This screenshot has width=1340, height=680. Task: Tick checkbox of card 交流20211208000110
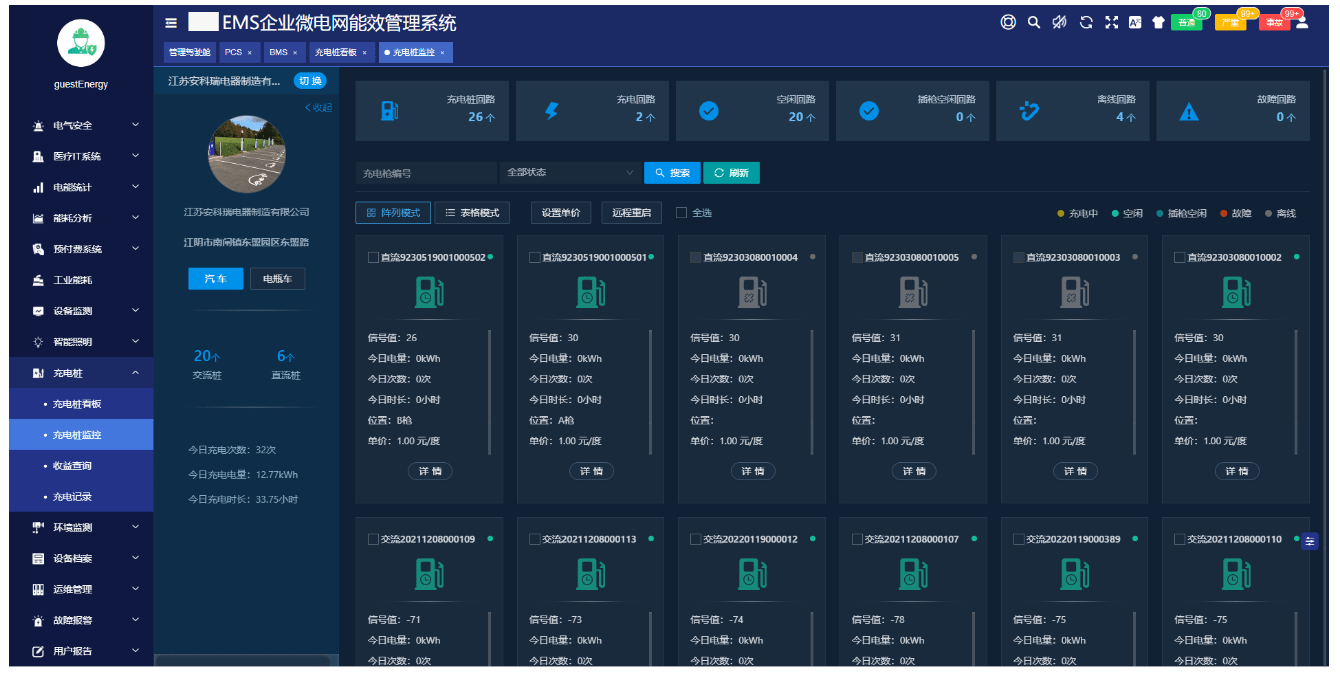click(1180, 540)
